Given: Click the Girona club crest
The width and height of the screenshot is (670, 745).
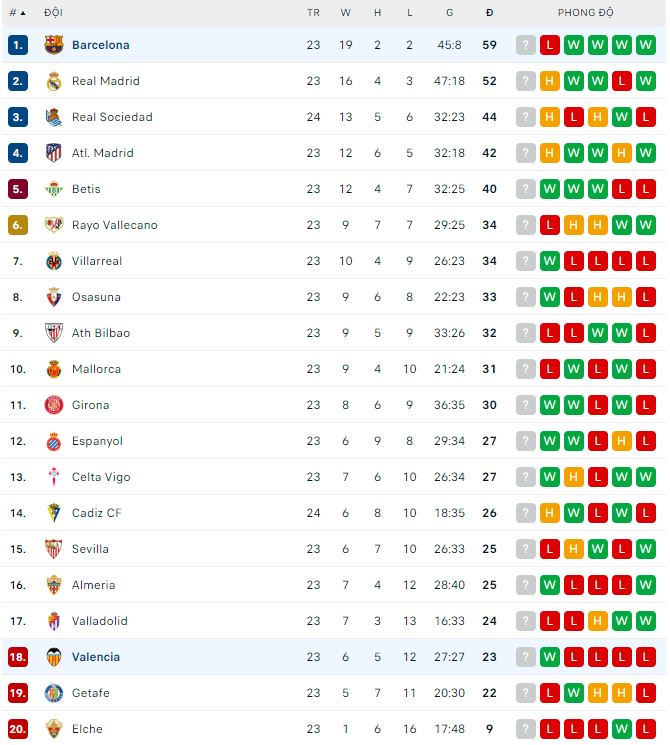Looking at the screenshot, I should [54, 405].
